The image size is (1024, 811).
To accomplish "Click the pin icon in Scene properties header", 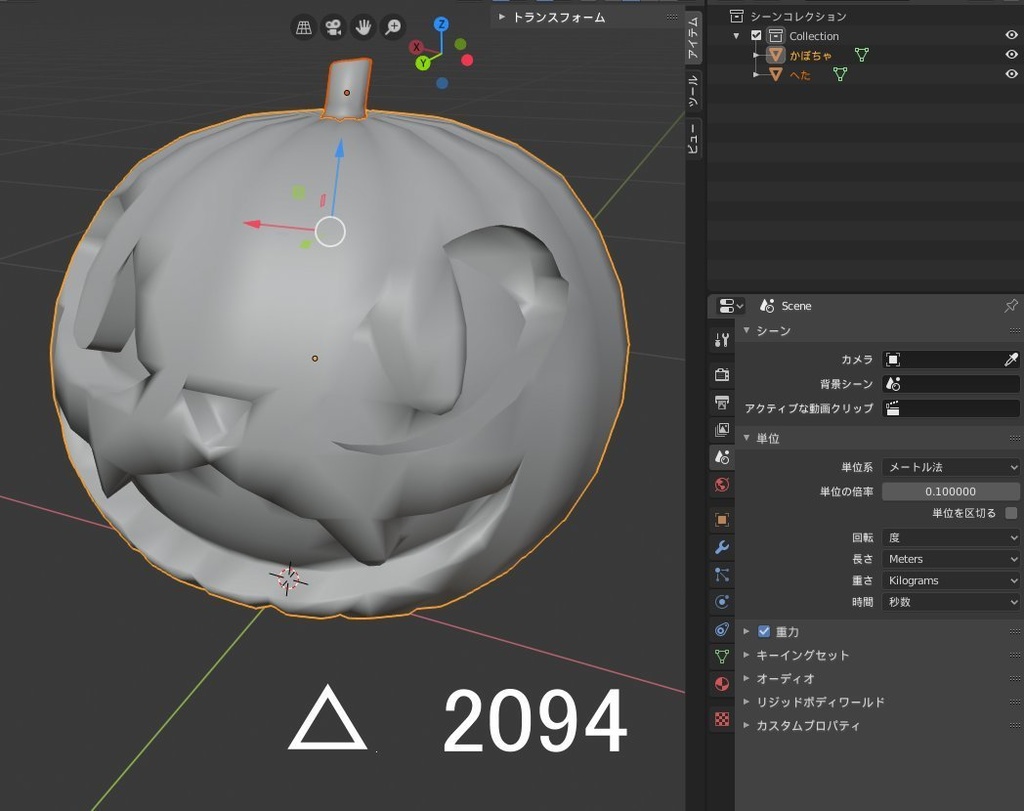I will tap(1010, 306).
